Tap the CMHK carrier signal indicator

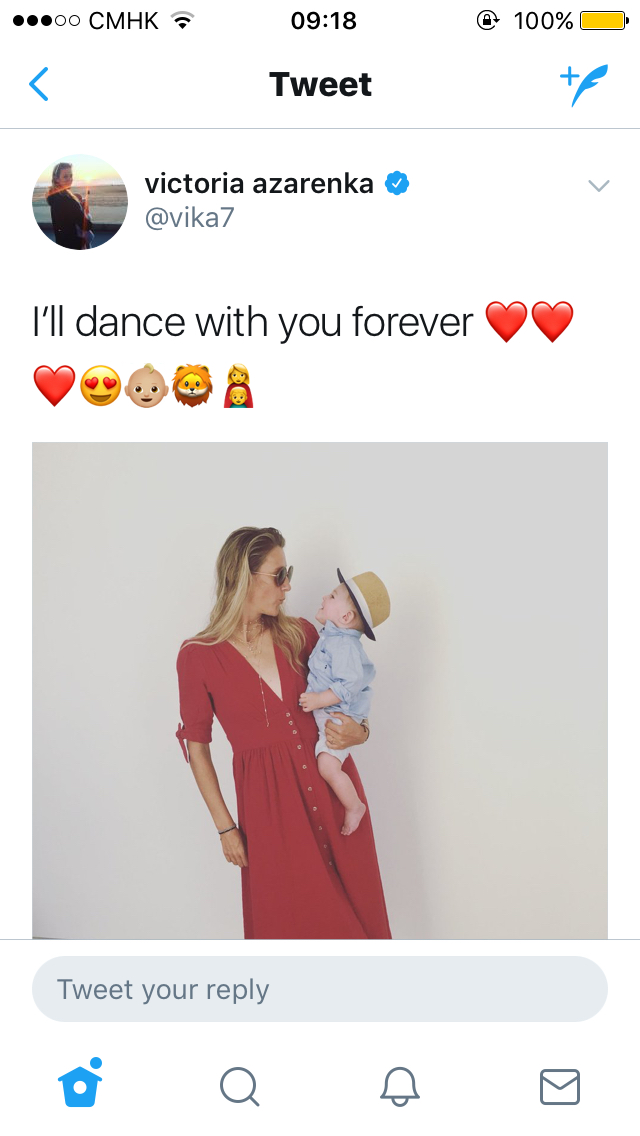[x=86, y=20]
